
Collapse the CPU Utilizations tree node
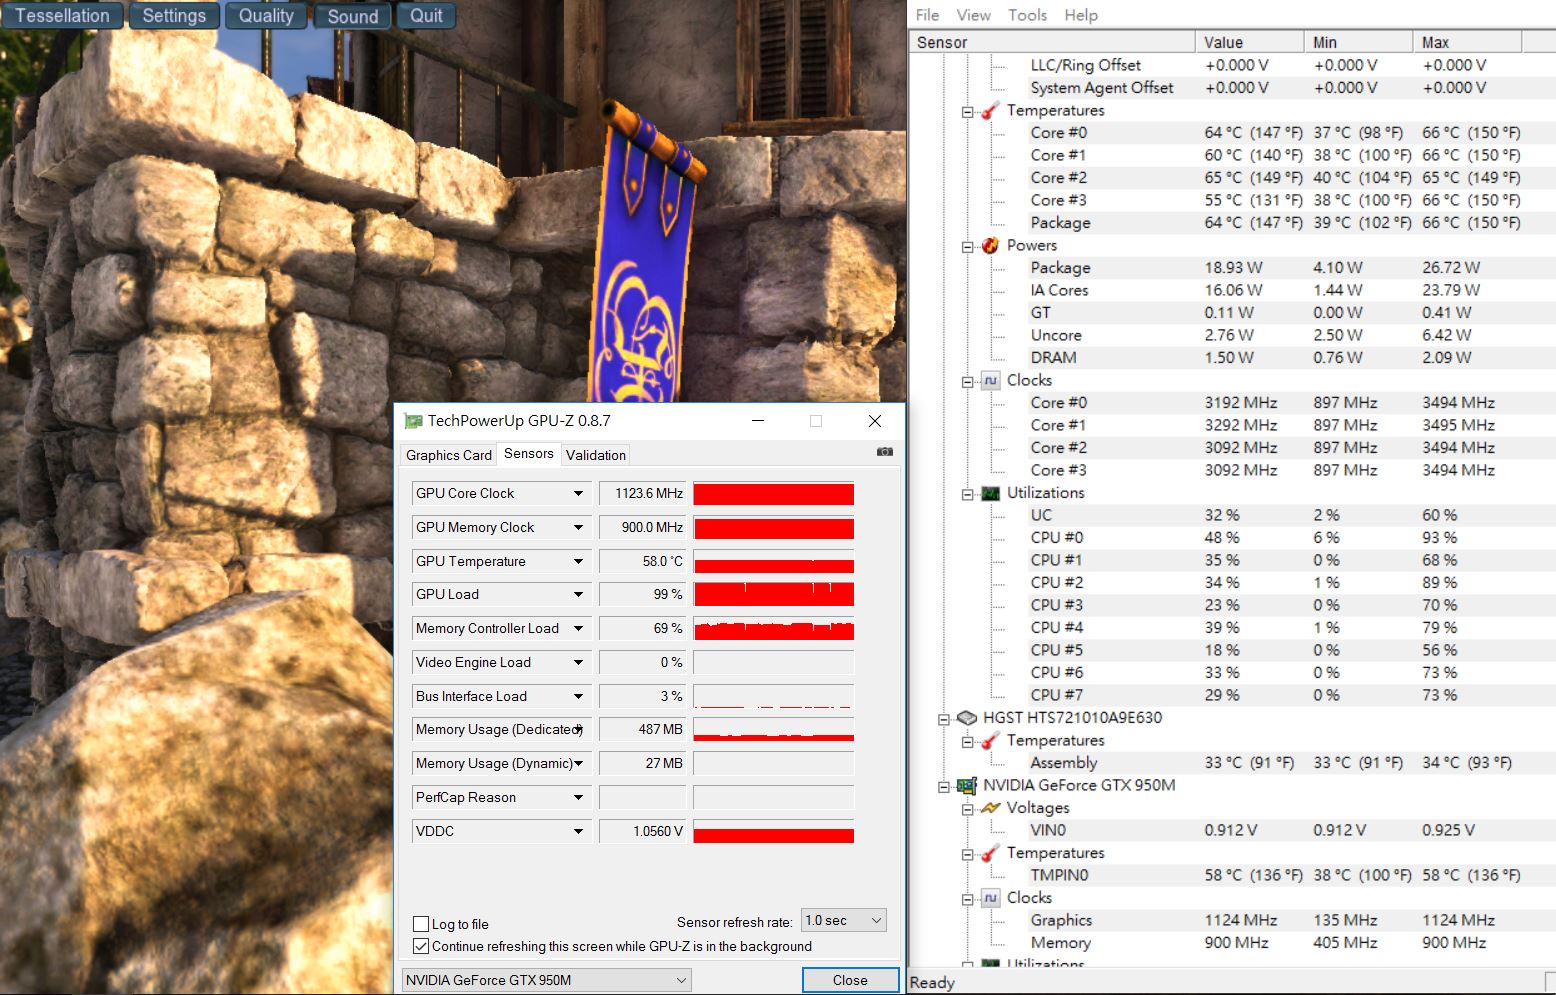coord(967,494)
